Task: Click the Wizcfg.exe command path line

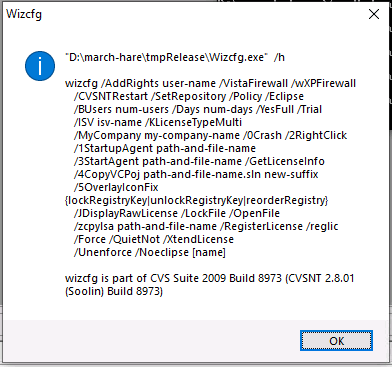Action: [175, 57]
